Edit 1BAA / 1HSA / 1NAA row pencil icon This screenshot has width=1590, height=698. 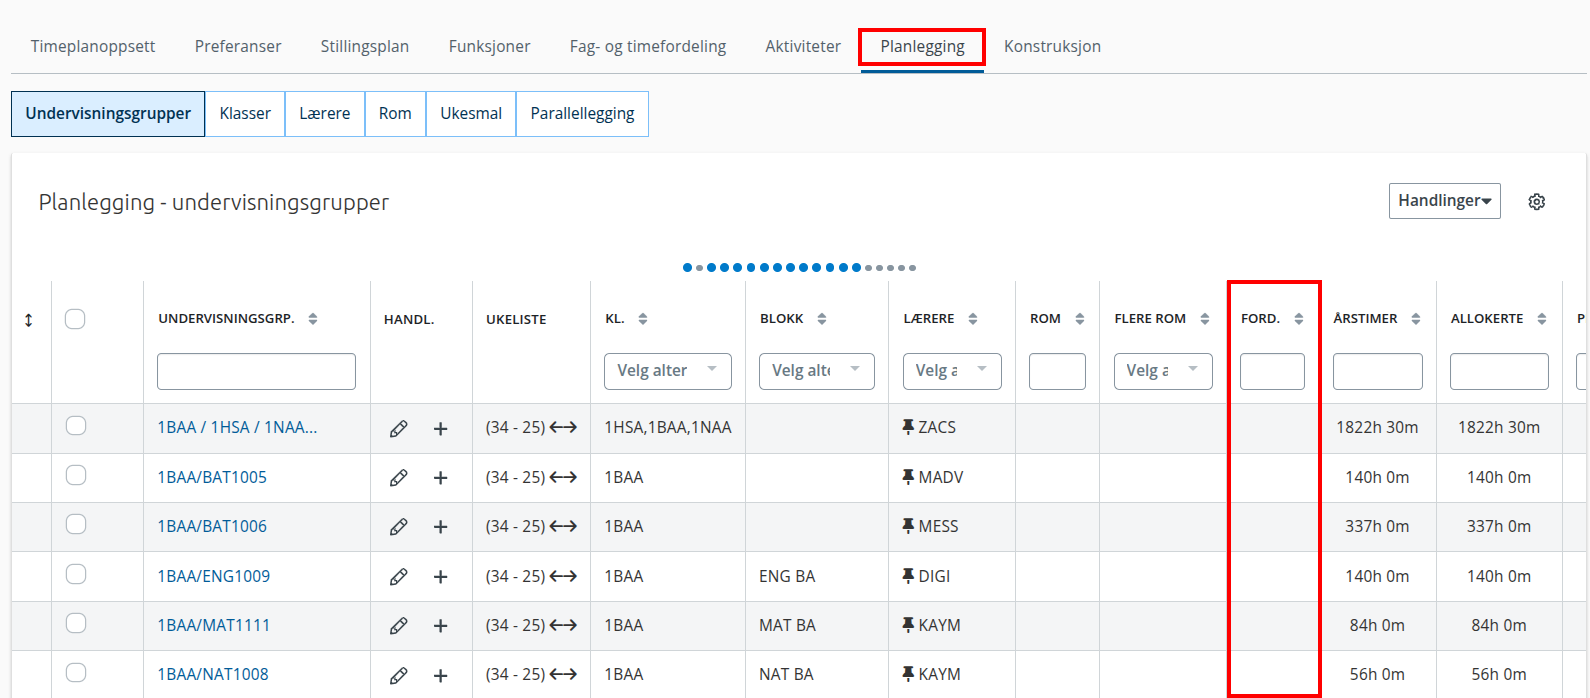tap(398, 429)
